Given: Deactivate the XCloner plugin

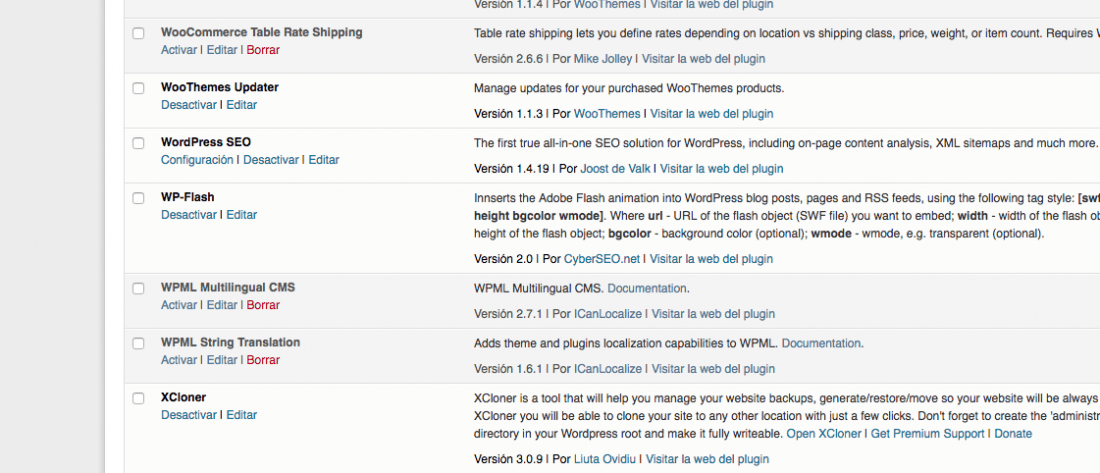Looking at the screenshot, I should (189, 415).
